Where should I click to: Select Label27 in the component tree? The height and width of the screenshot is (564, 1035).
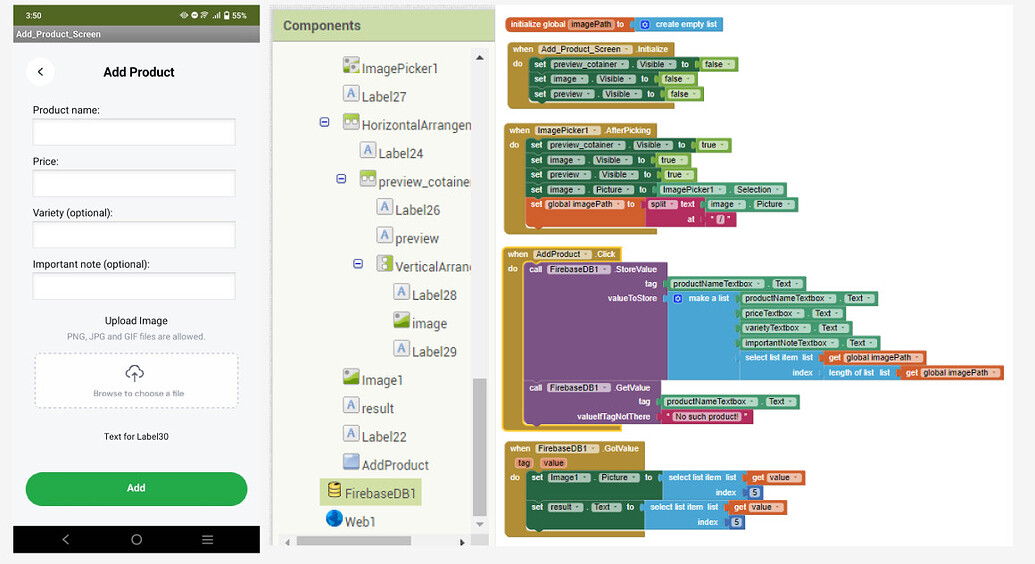click(384, 97)
